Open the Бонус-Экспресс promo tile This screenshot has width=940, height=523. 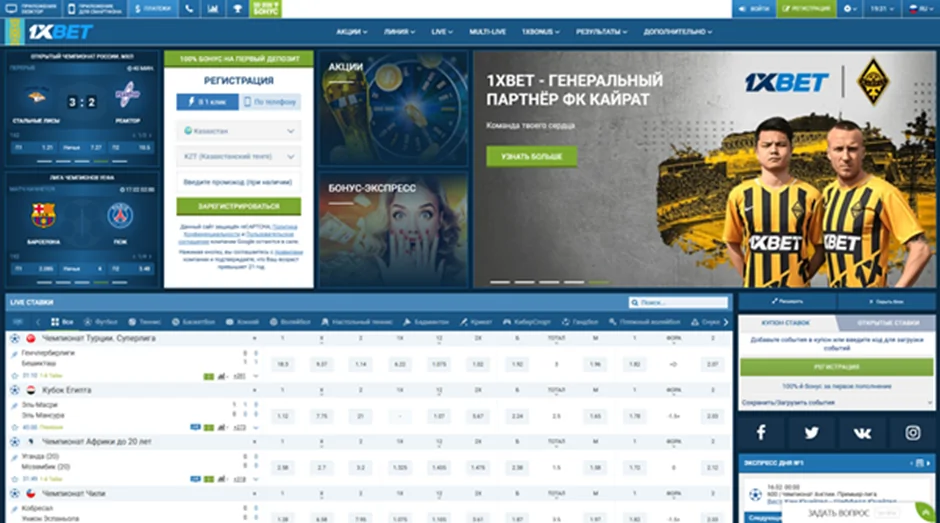393,230
